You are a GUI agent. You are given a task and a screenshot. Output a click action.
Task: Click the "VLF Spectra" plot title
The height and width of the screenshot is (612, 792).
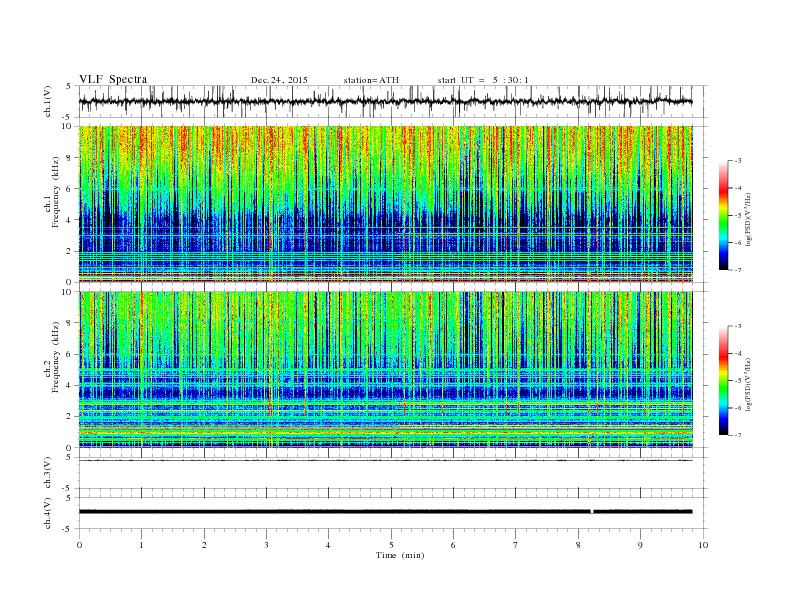pyautogui.click(x=113, y=79)
